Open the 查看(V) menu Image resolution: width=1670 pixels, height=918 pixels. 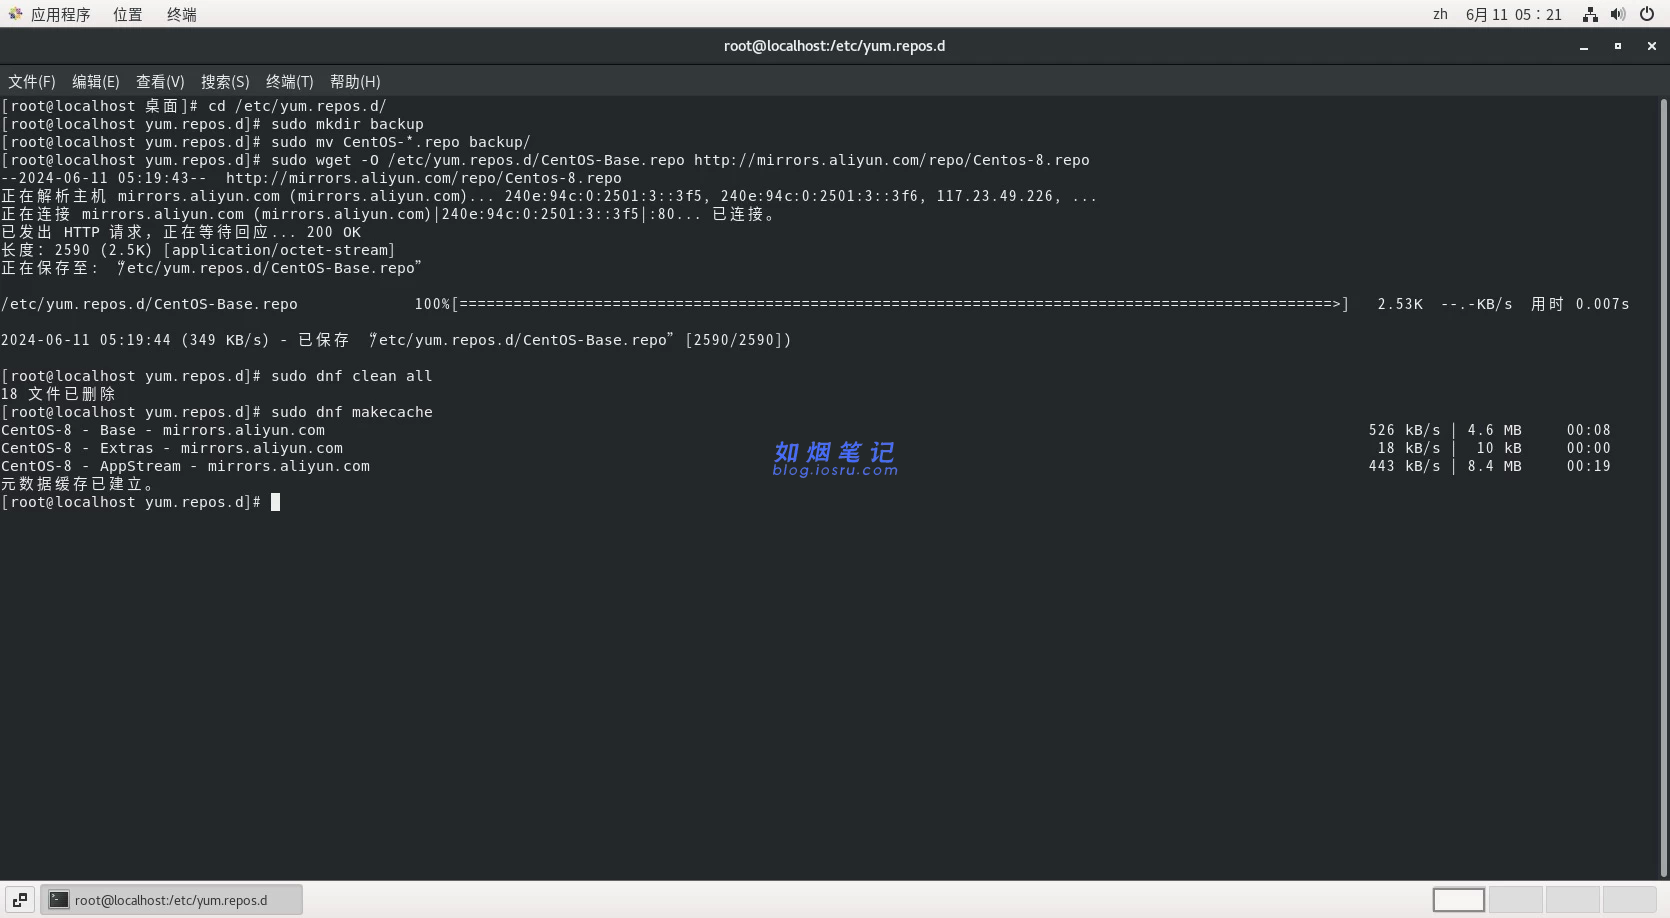click(x=160, y=82)
